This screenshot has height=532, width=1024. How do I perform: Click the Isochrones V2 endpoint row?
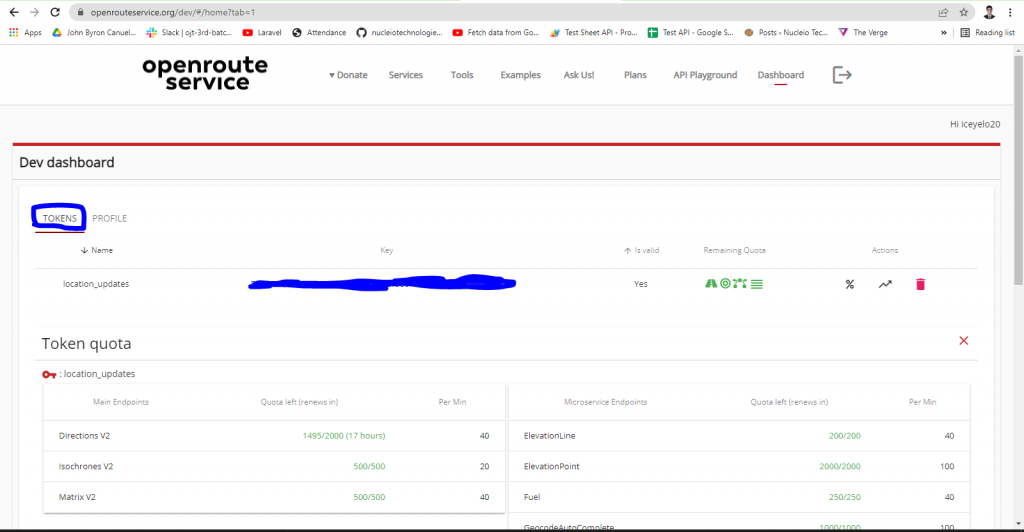[274, 466]
